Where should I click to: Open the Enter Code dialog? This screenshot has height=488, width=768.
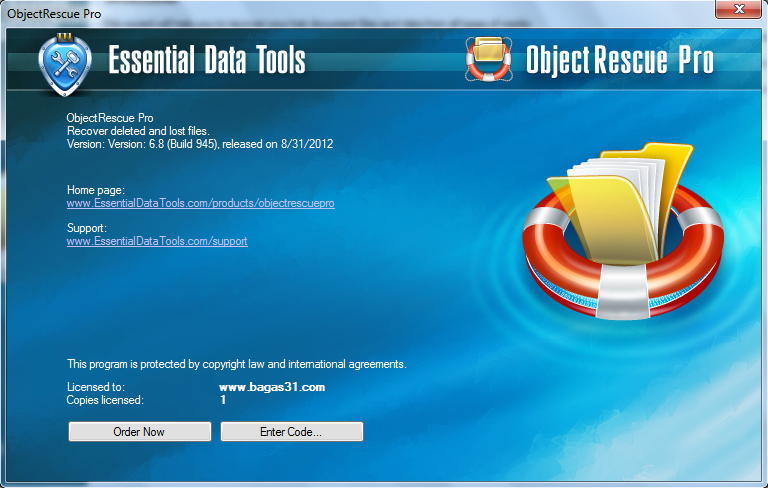pos(292,432)
